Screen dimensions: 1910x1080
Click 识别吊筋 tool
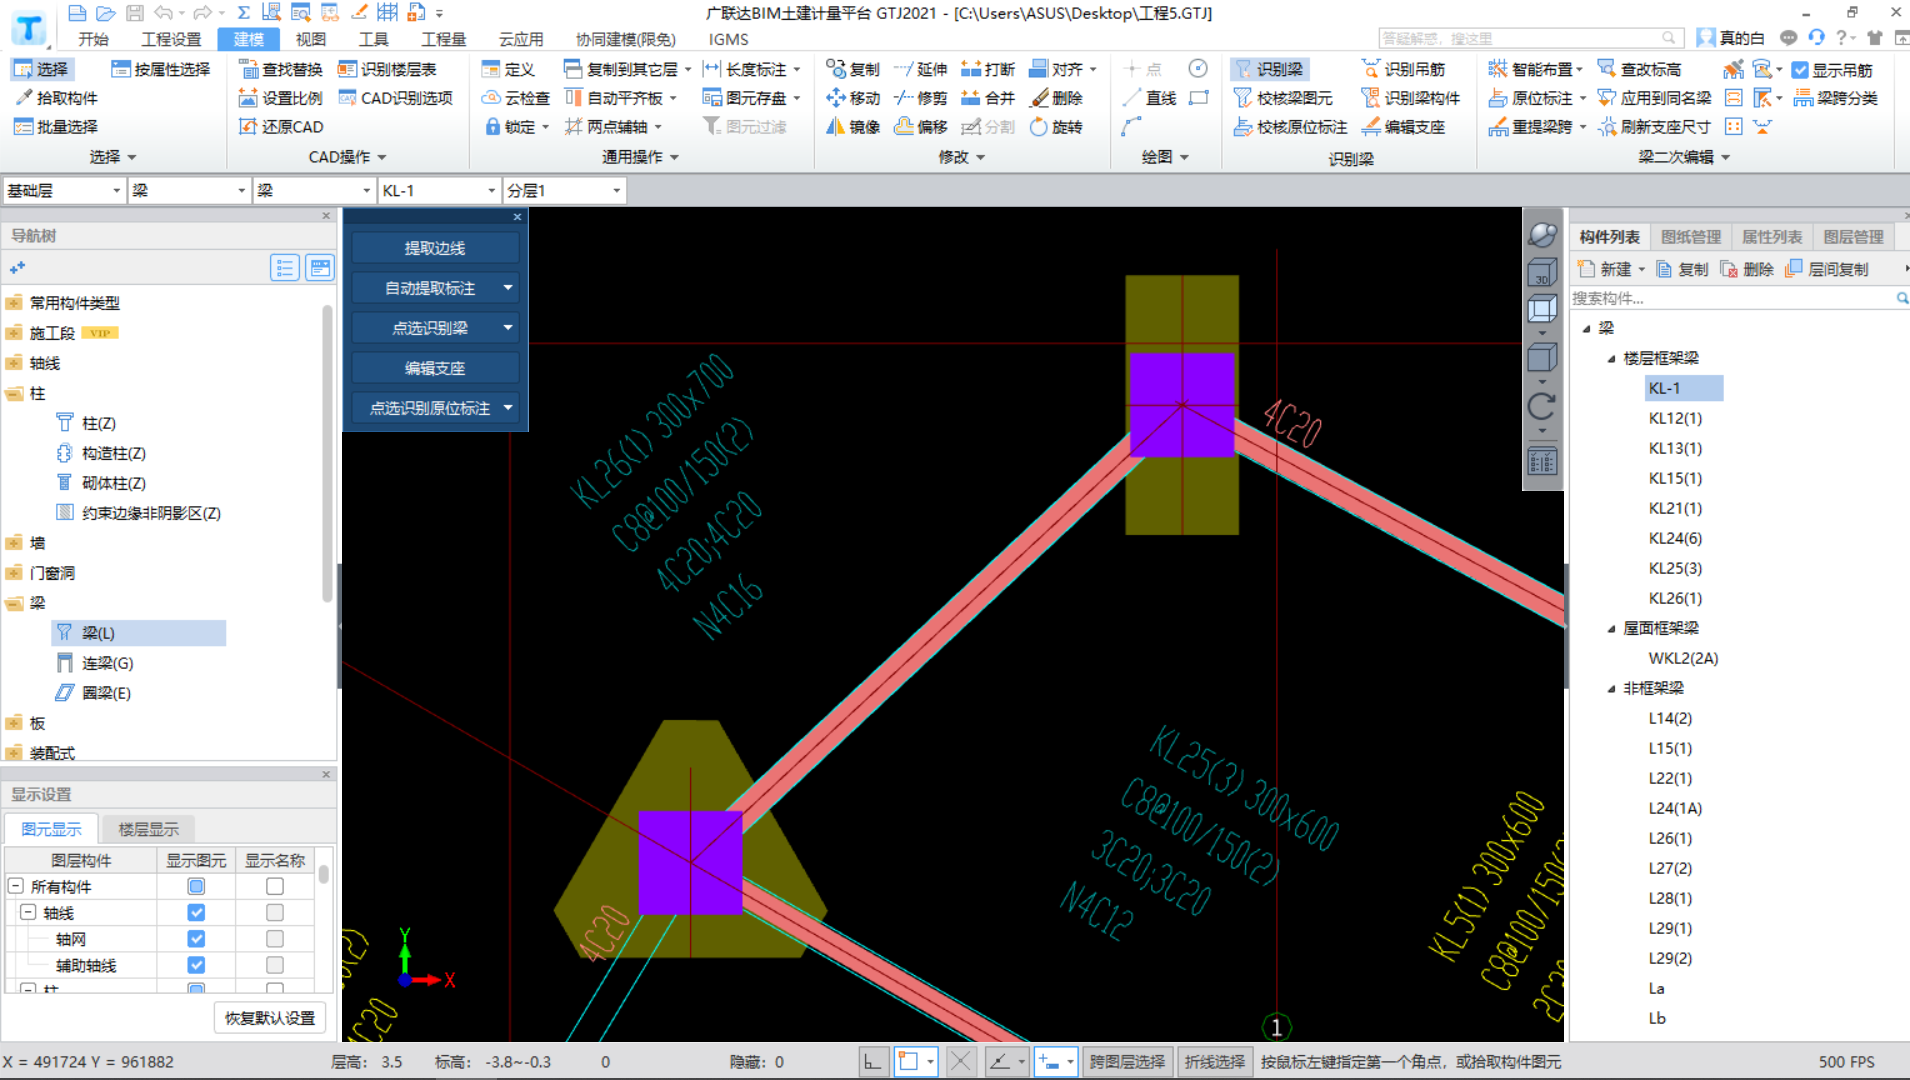(1403, 69)
